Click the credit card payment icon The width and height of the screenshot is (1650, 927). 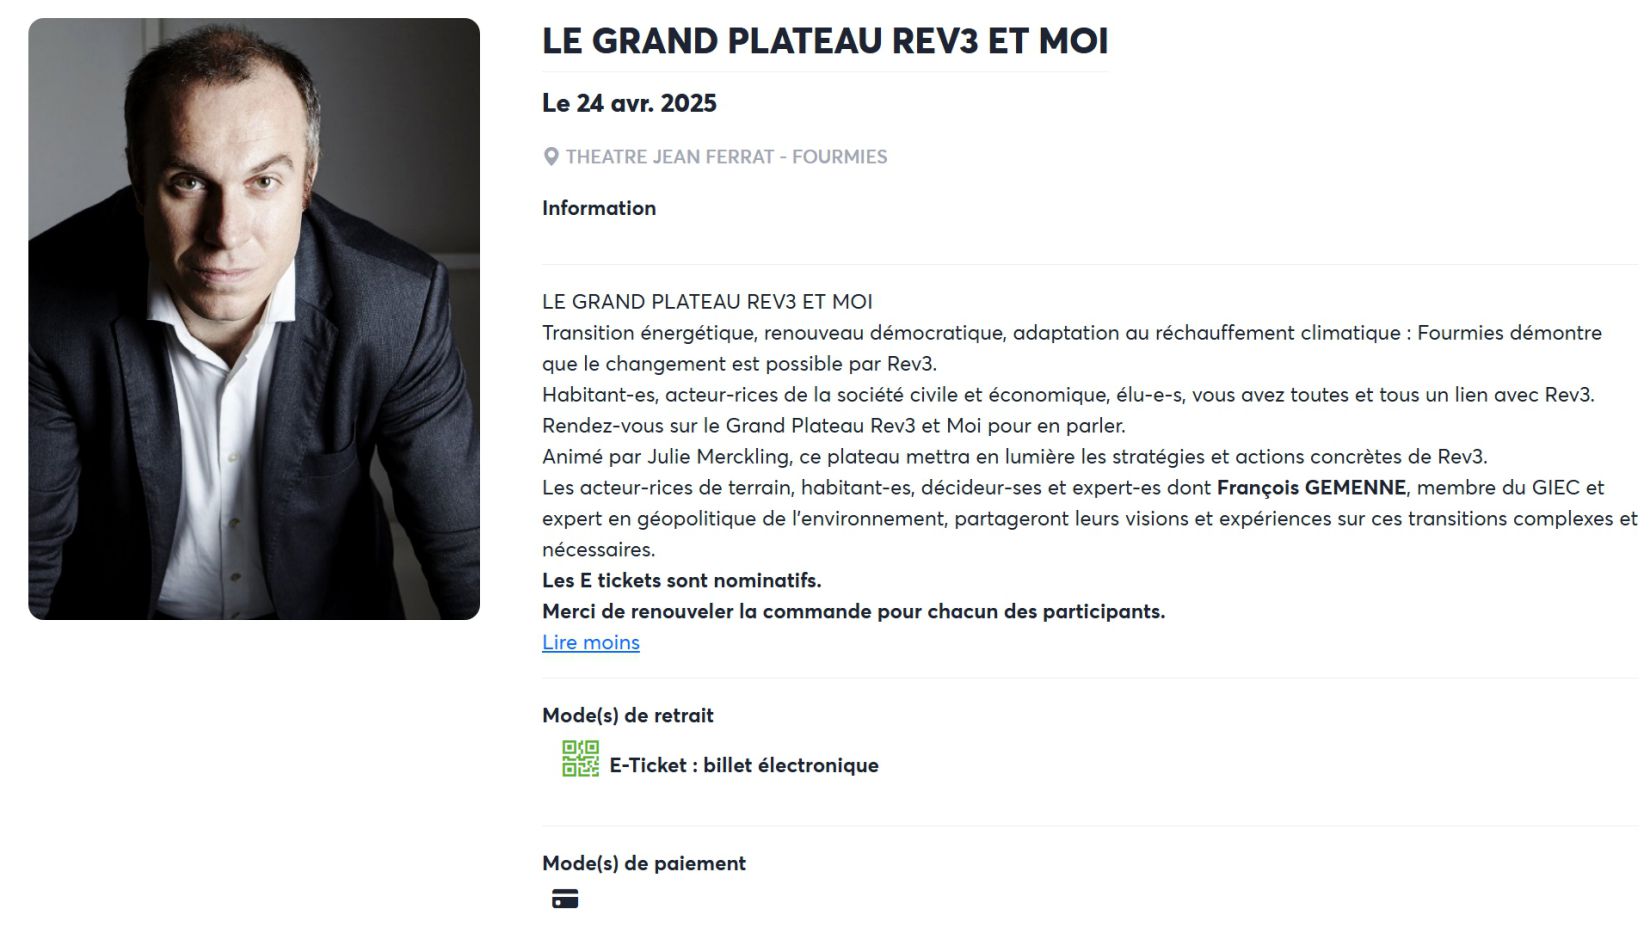pos(565,899)
